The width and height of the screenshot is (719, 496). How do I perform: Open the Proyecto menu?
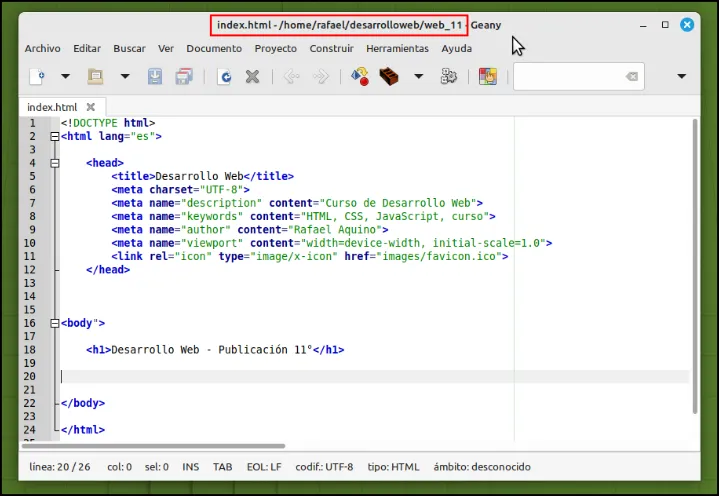[x=276, y=48]
